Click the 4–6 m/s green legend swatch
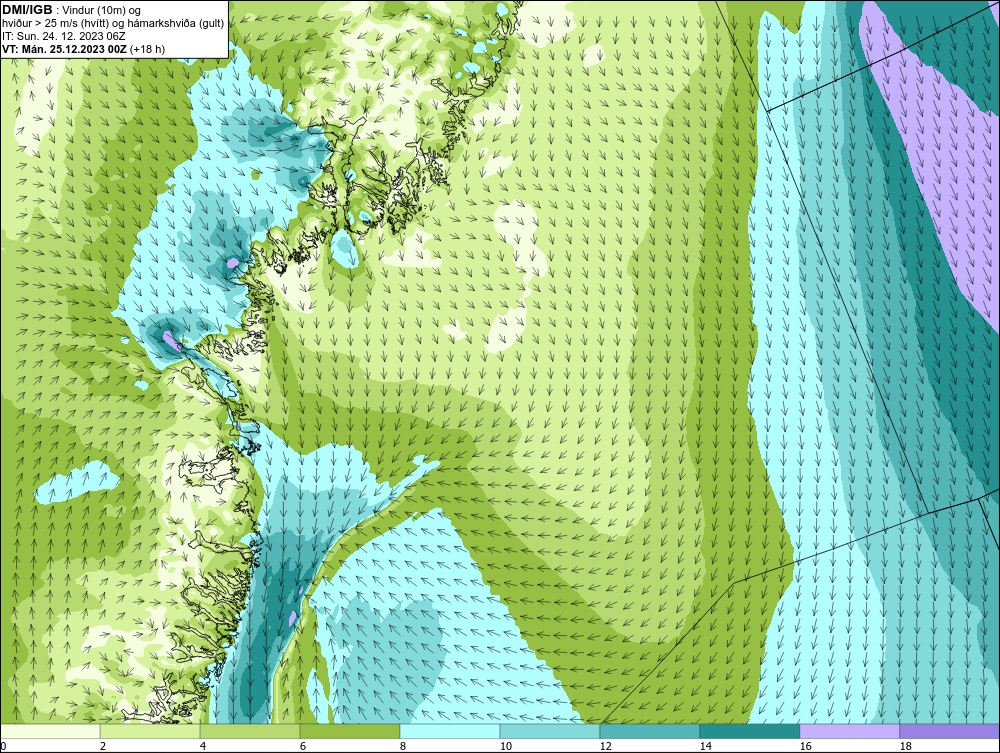This screenshot has height=753, width=1000. coord(250,731)
